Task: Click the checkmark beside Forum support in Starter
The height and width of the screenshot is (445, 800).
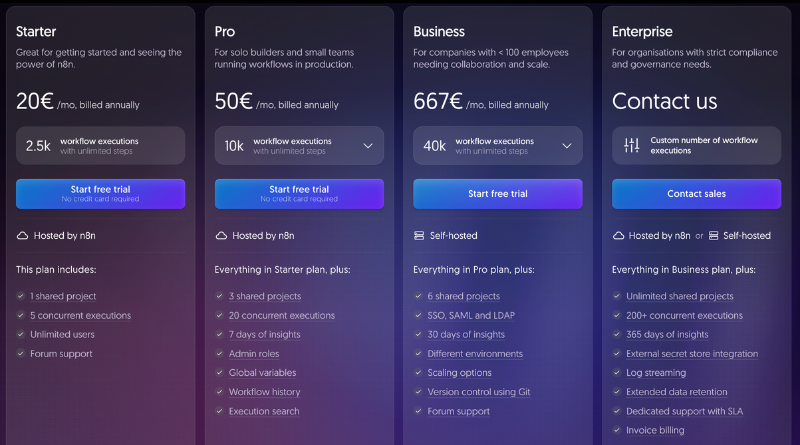Action: (21, 354)
